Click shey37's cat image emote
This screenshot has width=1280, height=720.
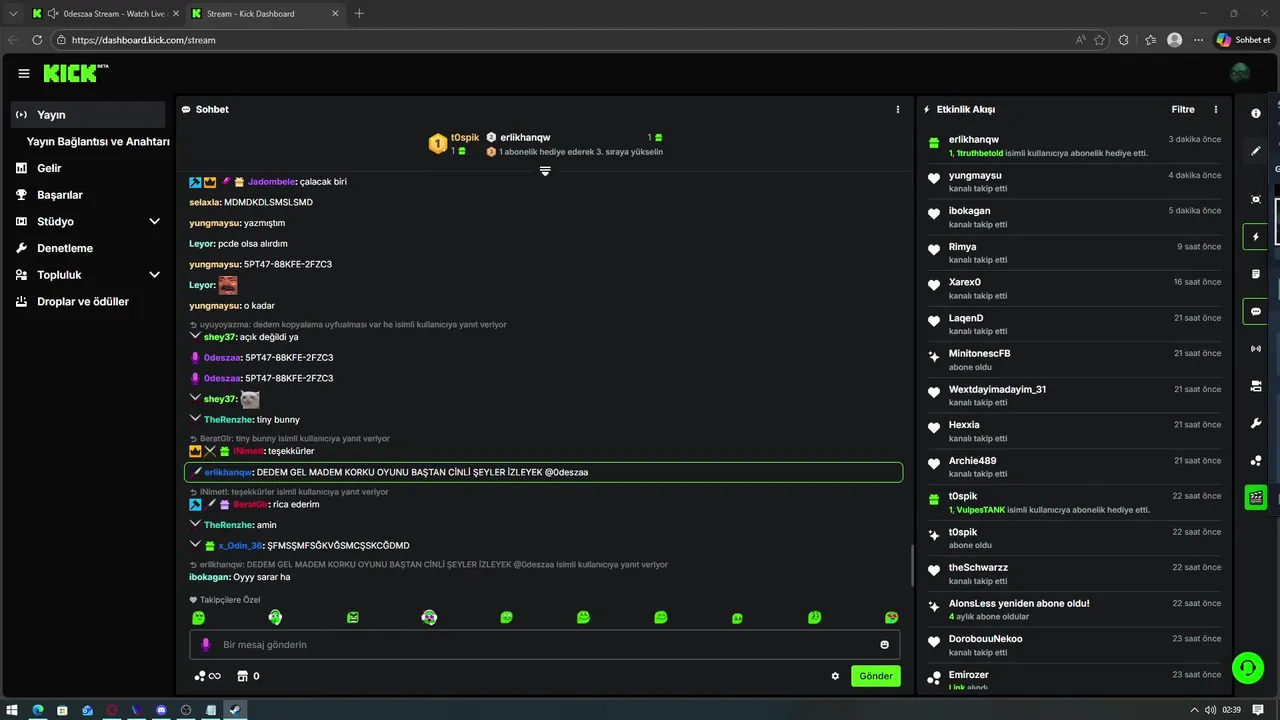250,399
